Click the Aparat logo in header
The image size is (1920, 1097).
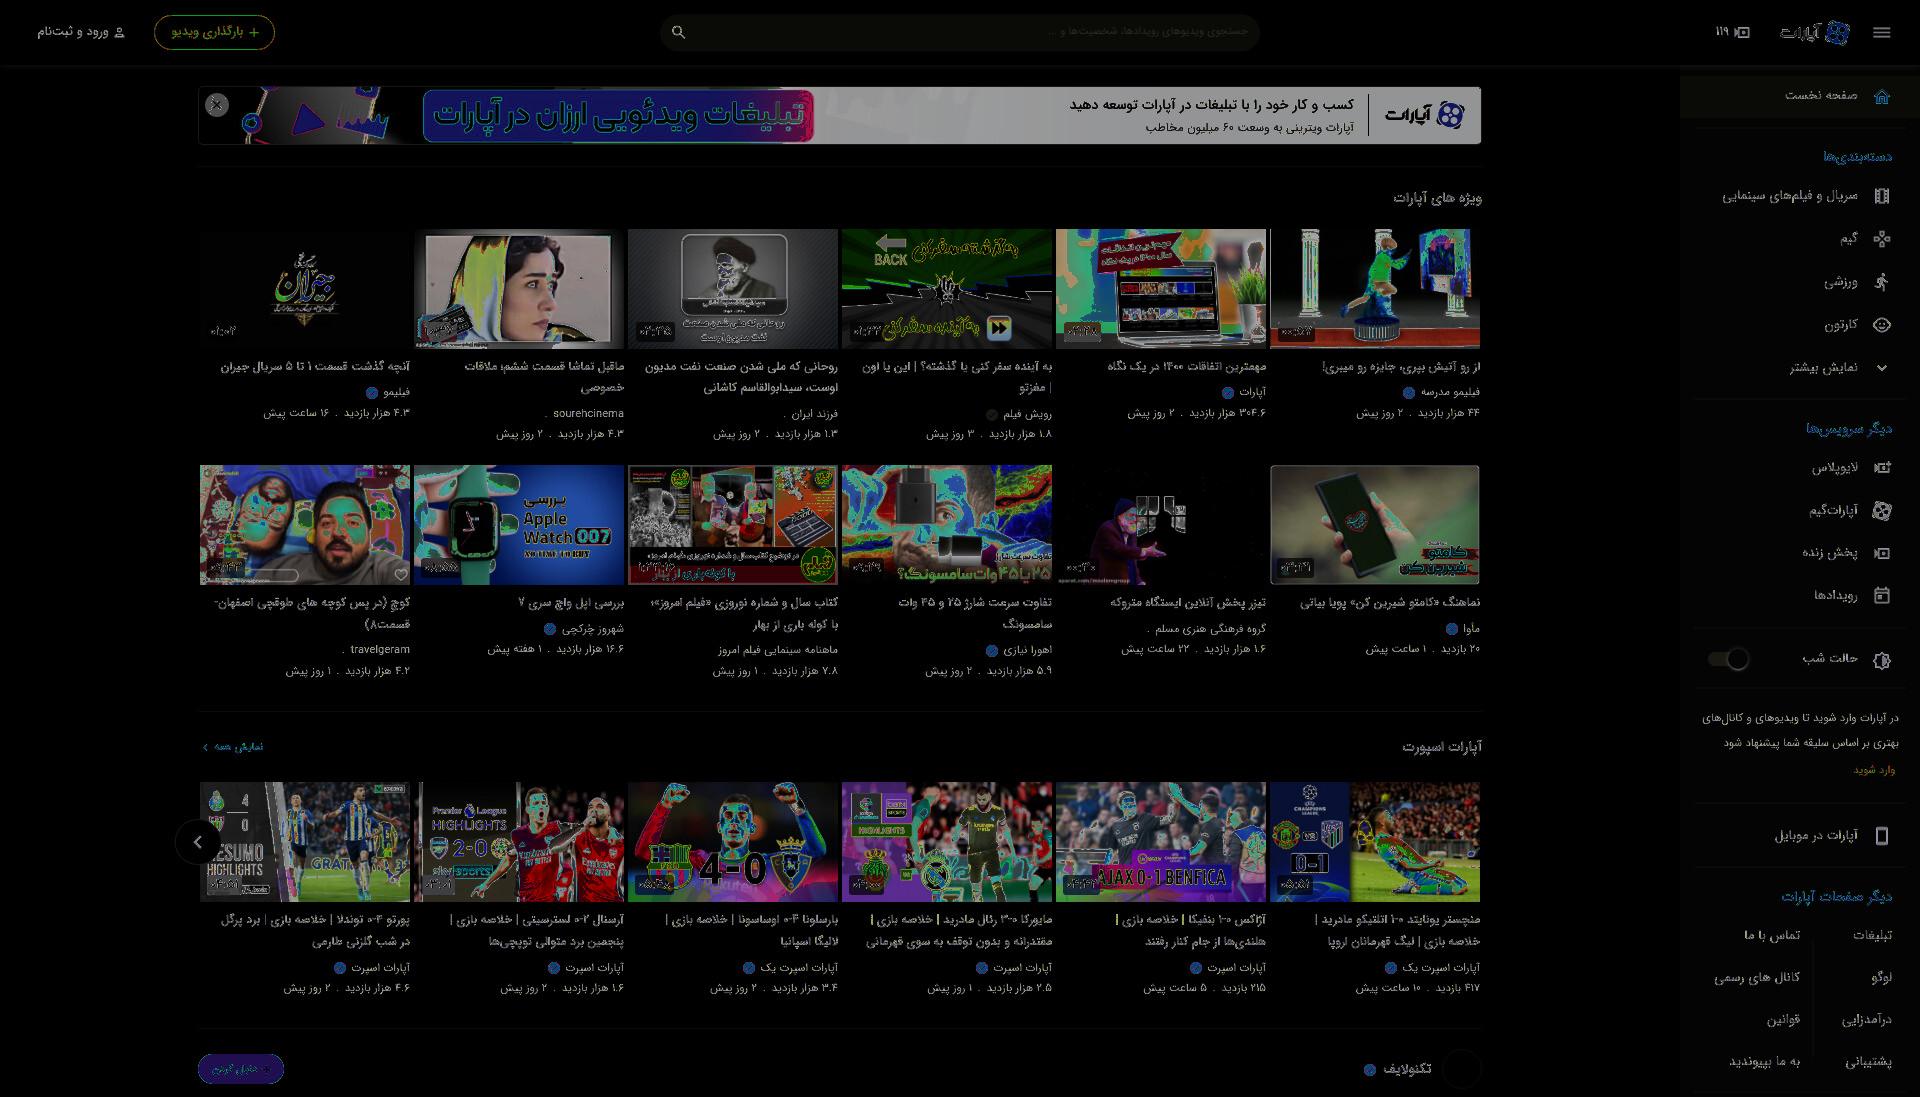[x=1815, y=33]
